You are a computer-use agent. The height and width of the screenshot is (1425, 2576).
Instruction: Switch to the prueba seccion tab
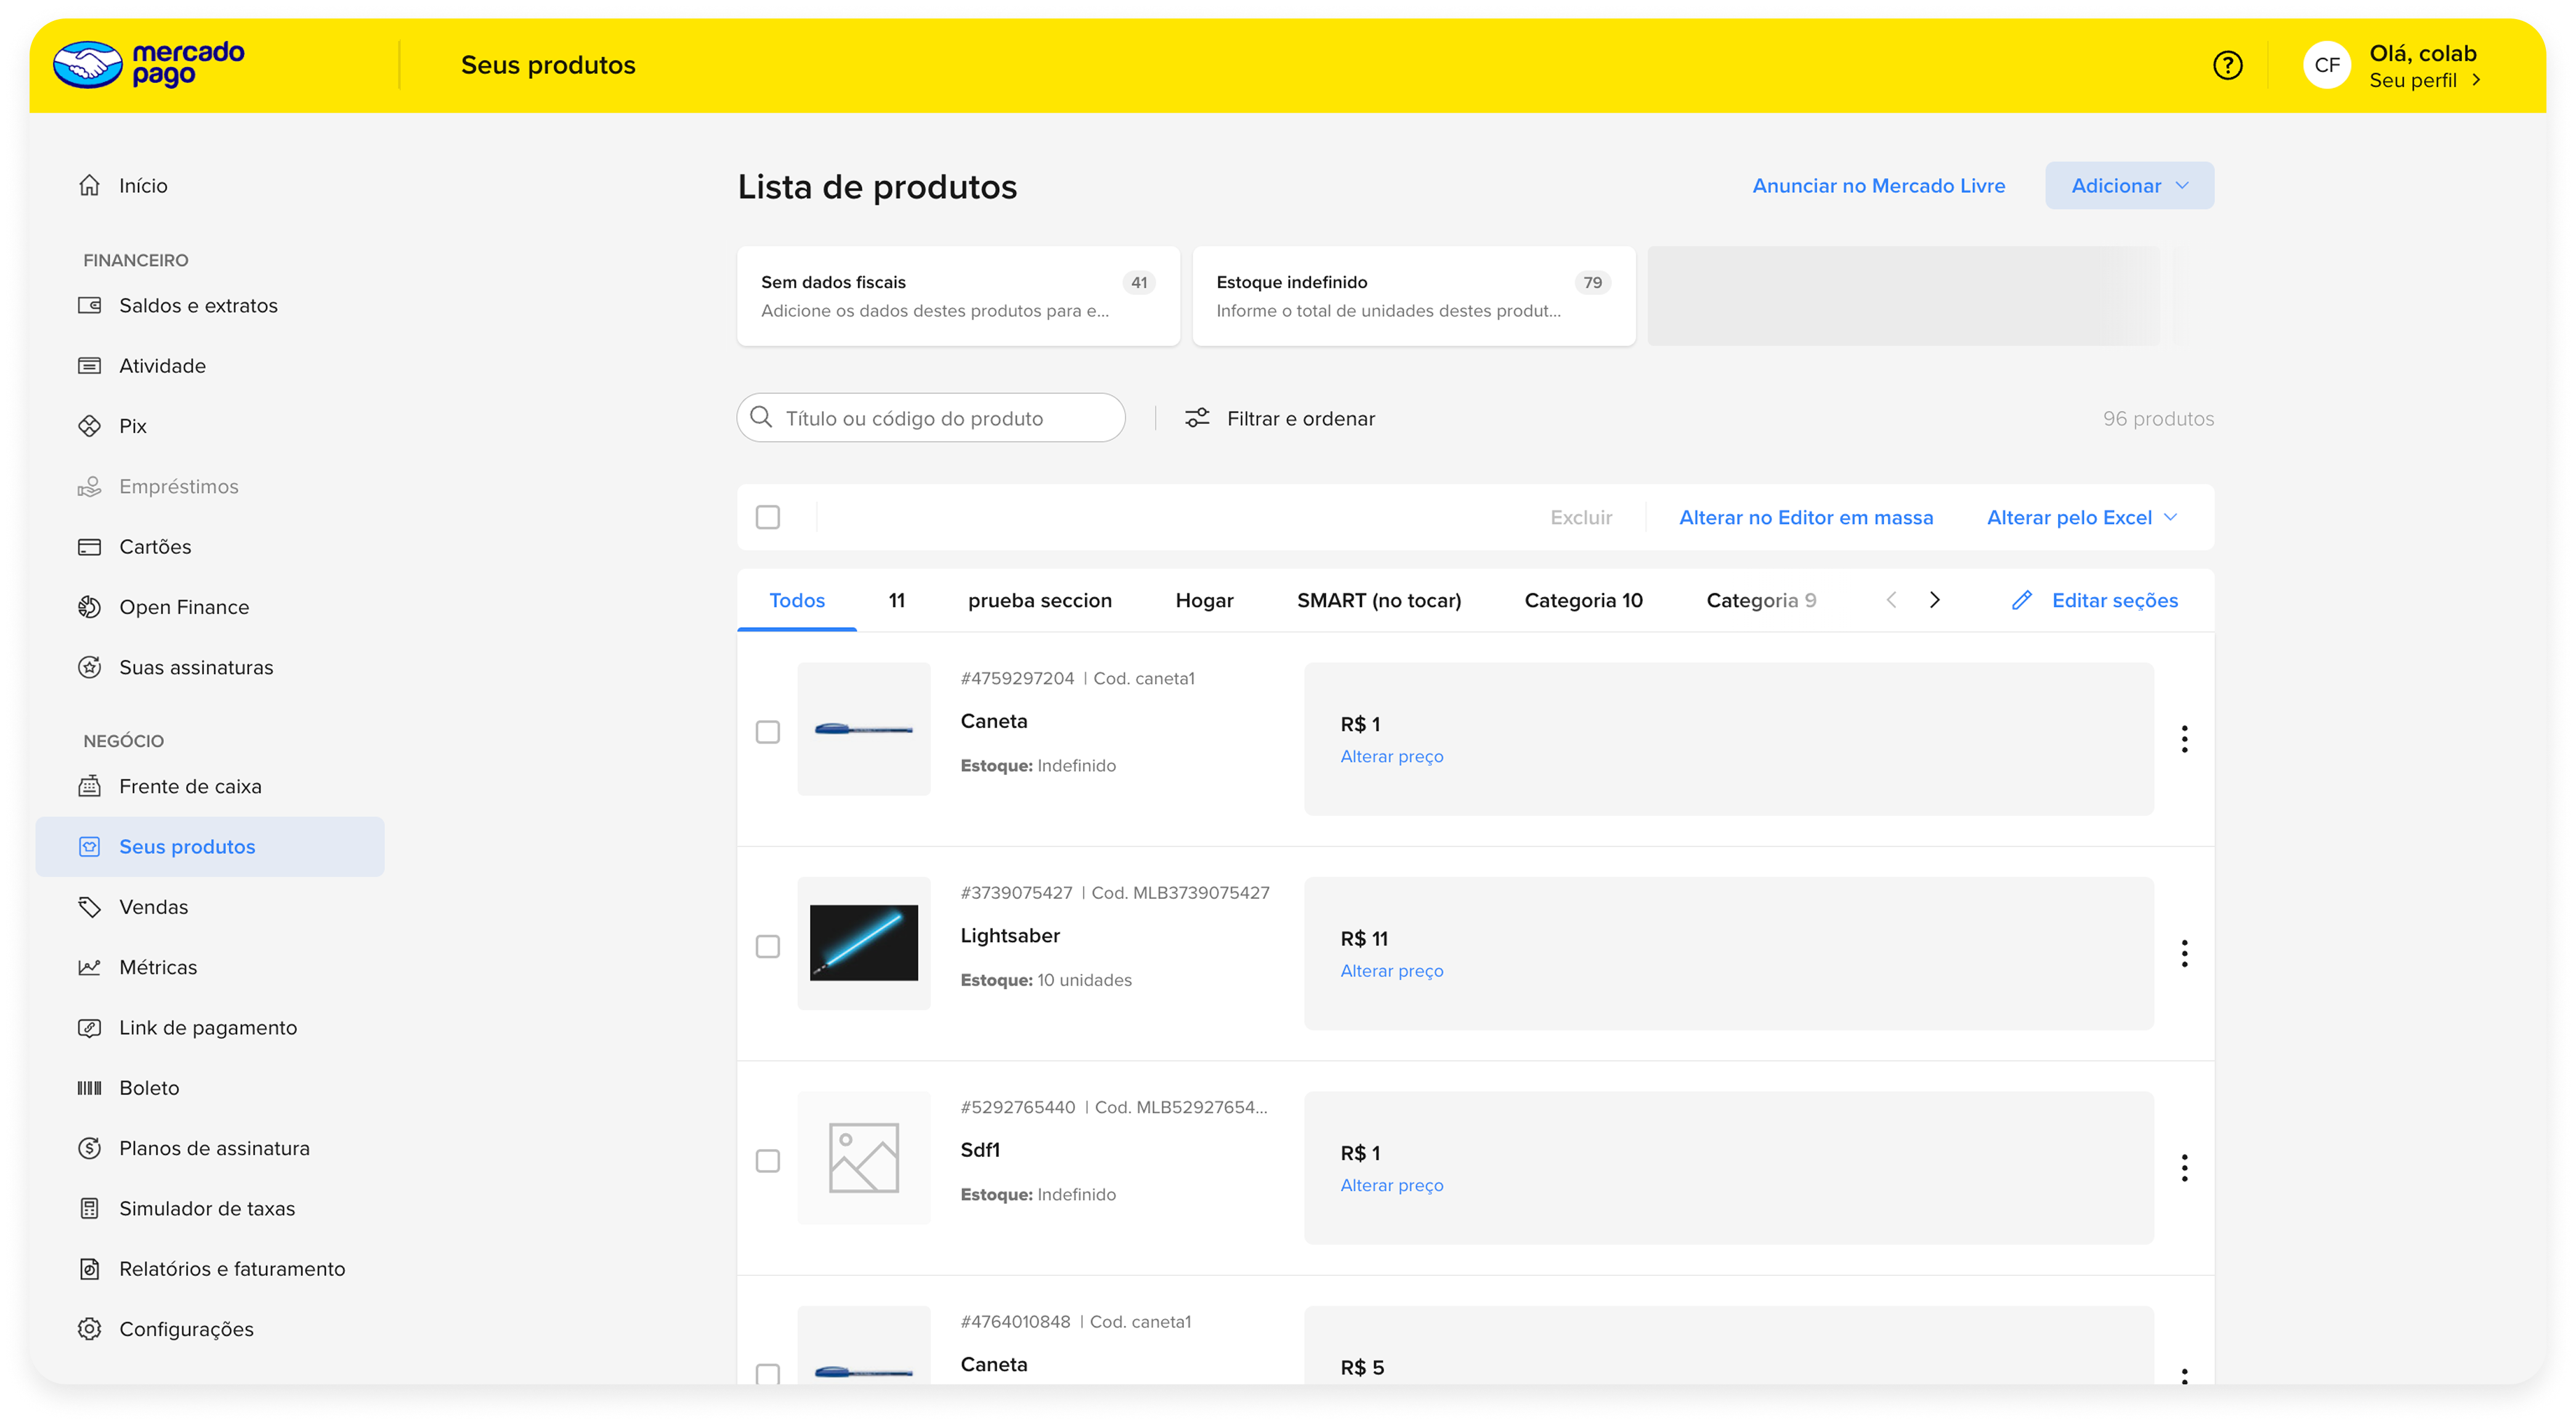coord(1039,600)
